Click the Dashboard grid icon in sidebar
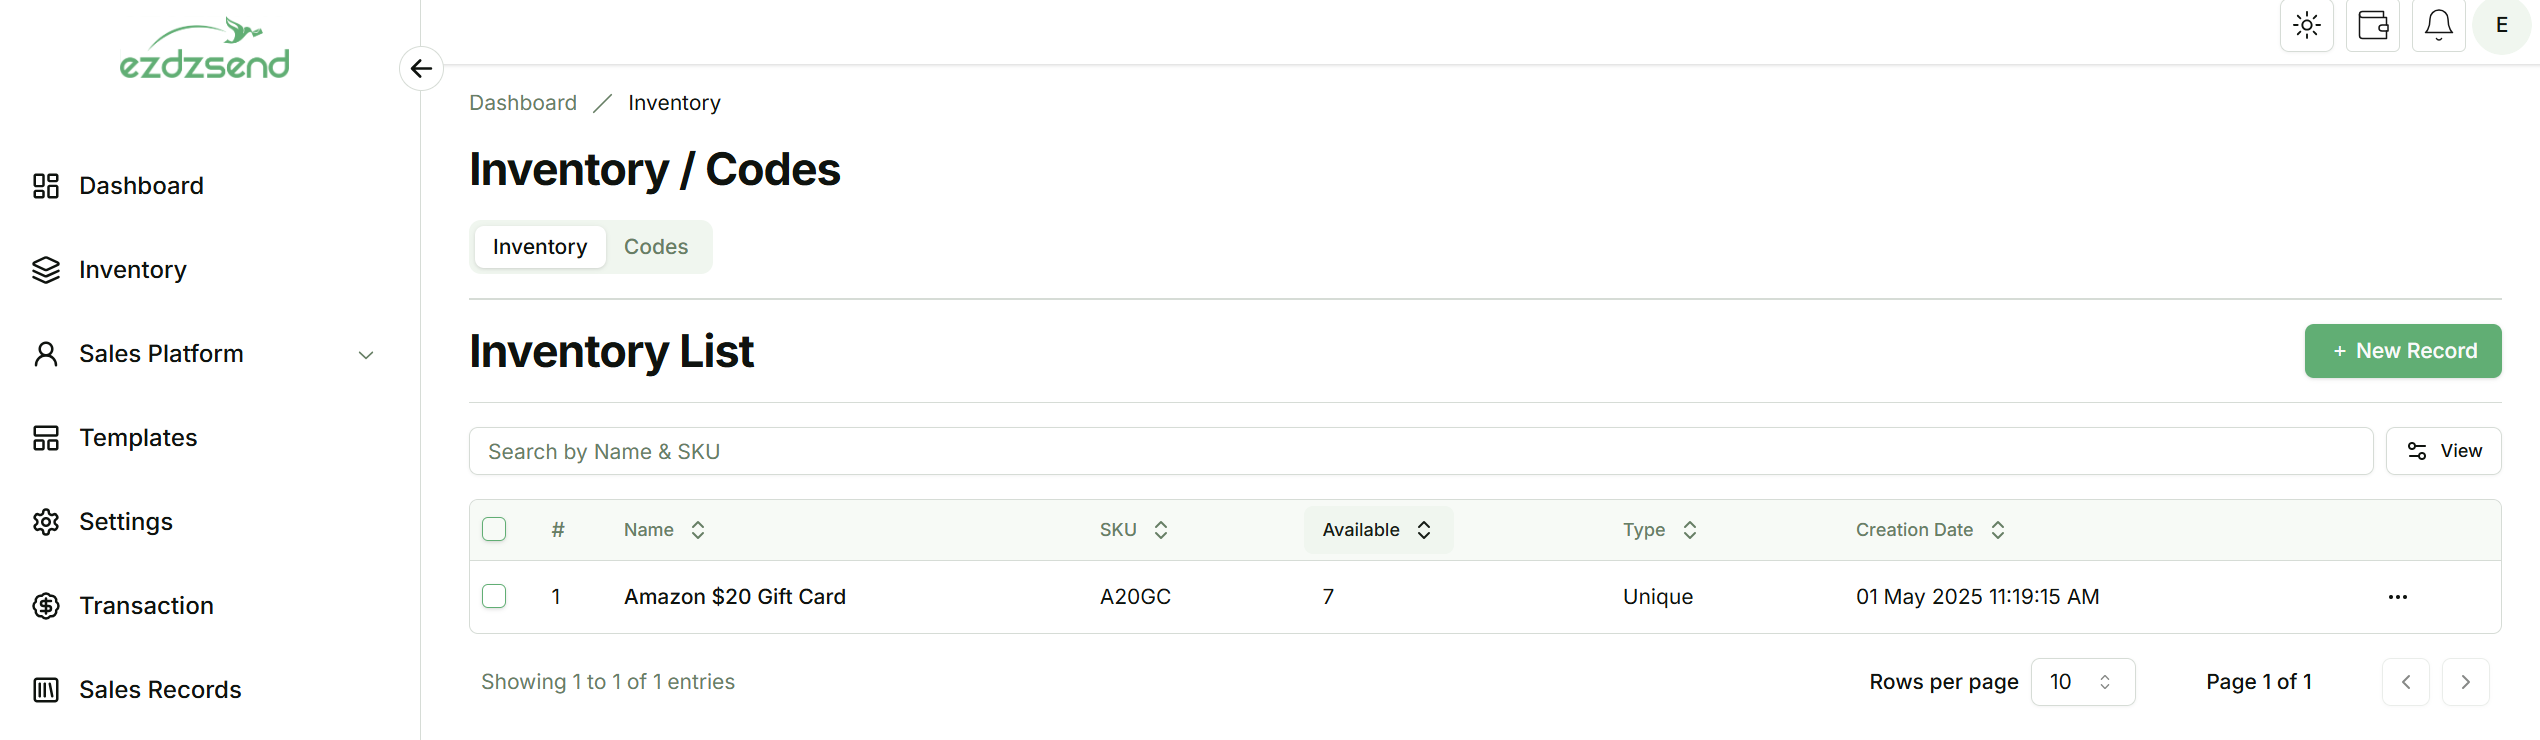The image size is (2540, 740). click(x=46, y=186)
